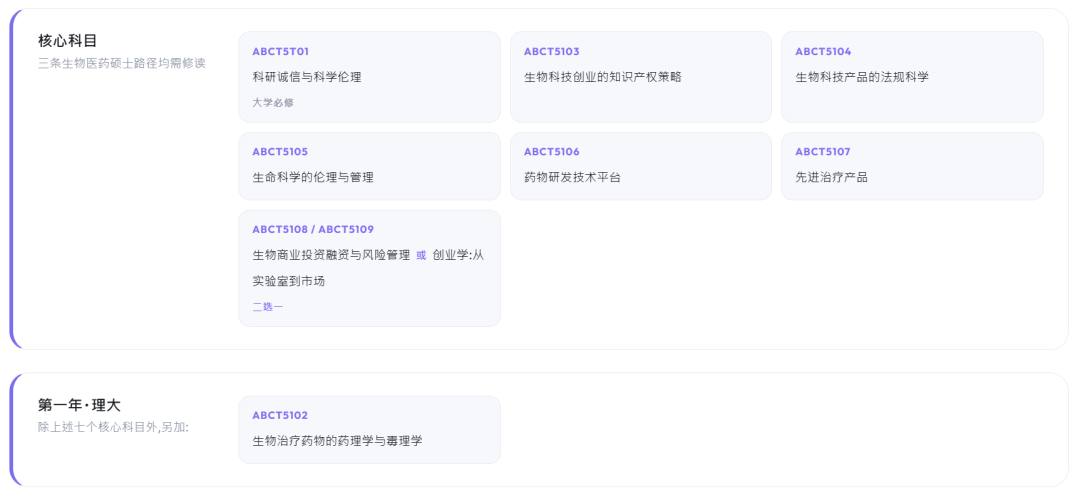1080x494 pixels.
Task: Select the course title 生命科学的伦理与管理
Action: click(313, 177)
